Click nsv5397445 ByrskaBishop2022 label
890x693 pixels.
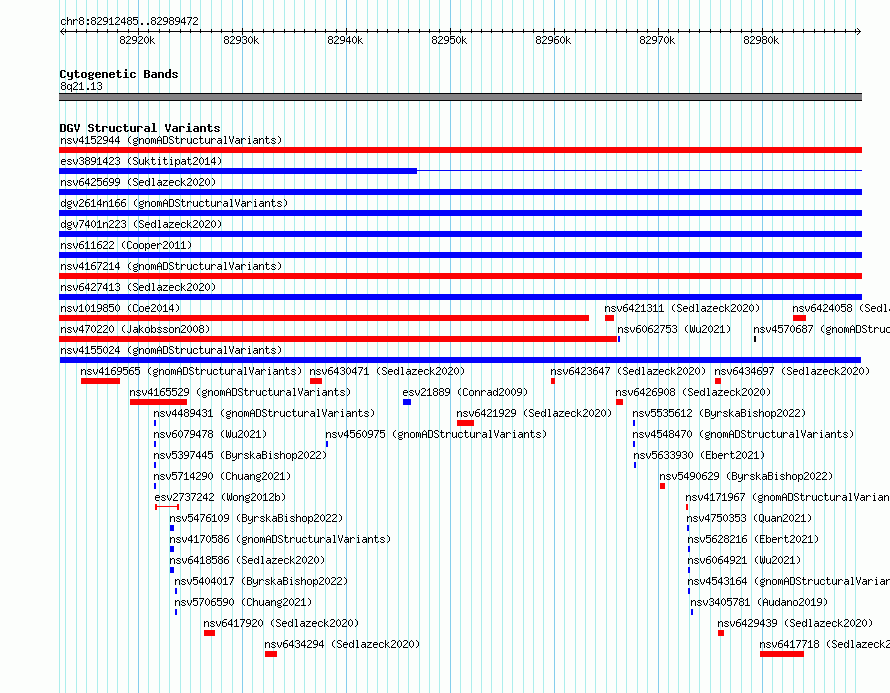tap(240, 455)
